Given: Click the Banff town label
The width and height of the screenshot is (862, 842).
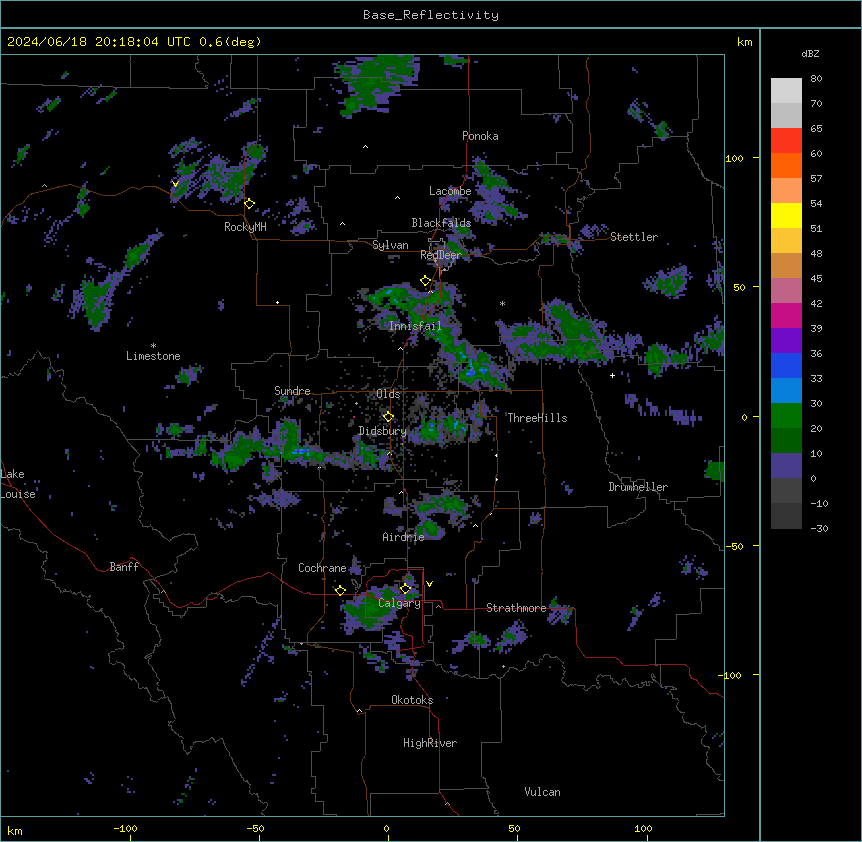Looking at the screenshot, I should point(124,567).
